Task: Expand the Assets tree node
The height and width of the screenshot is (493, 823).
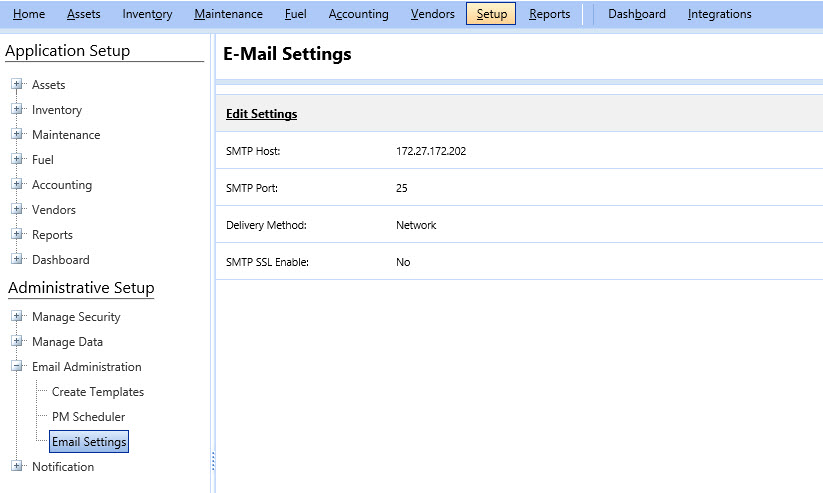Action: (x=17, y=85)
